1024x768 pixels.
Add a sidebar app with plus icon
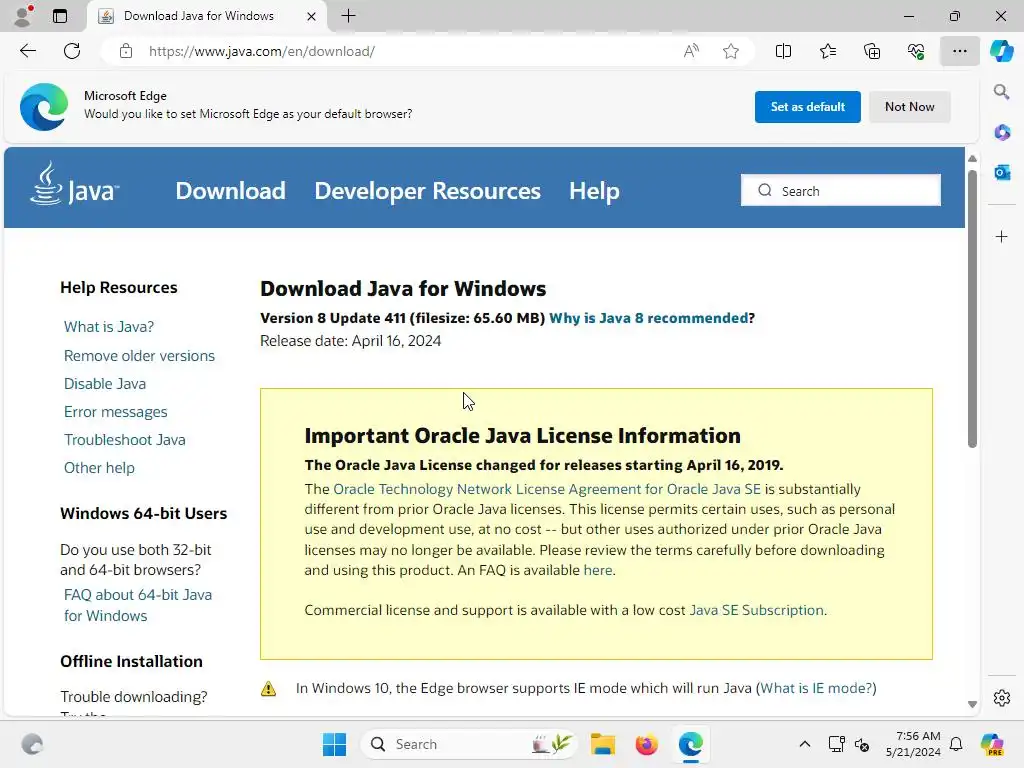[x=1002, y=236]
